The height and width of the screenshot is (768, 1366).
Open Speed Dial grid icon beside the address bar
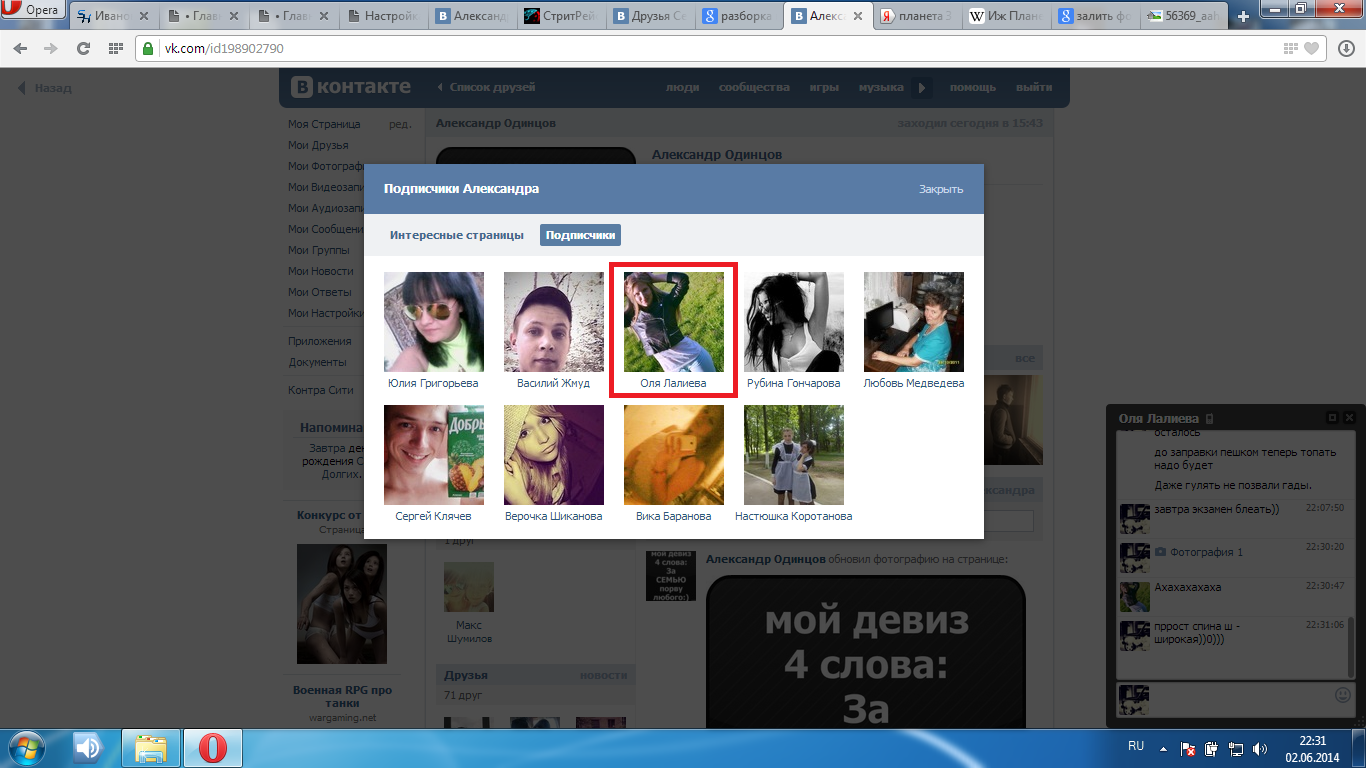pyautogui.click(x=115, y=48)
